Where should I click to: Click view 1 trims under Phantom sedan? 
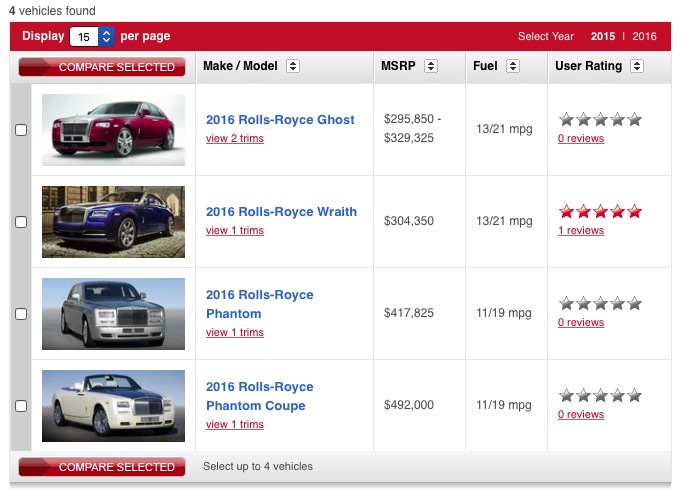click(x=235, y=332)
